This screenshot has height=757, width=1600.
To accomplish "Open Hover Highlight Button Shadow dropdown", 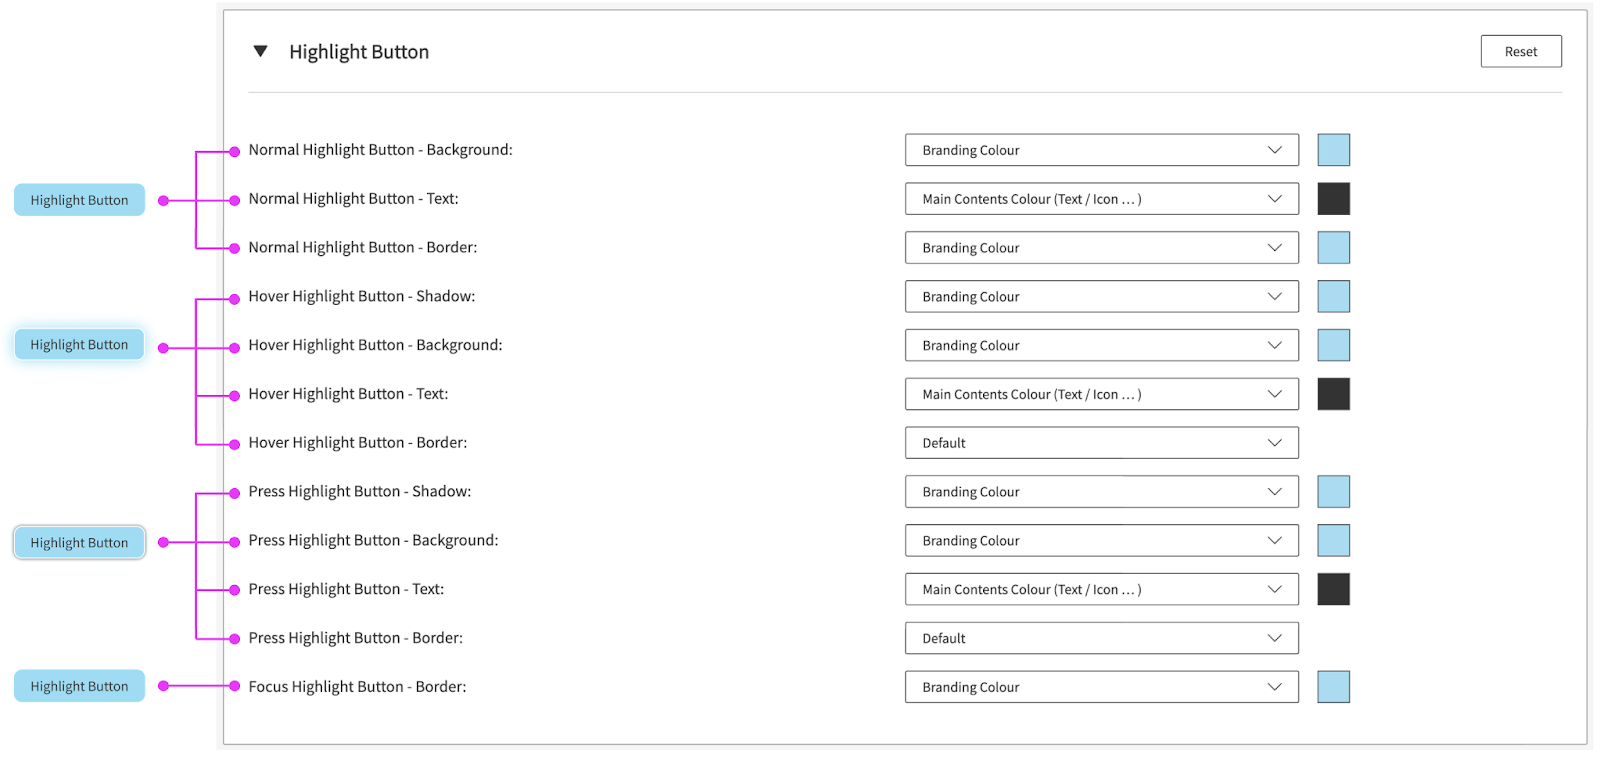I will (1101, 297).
